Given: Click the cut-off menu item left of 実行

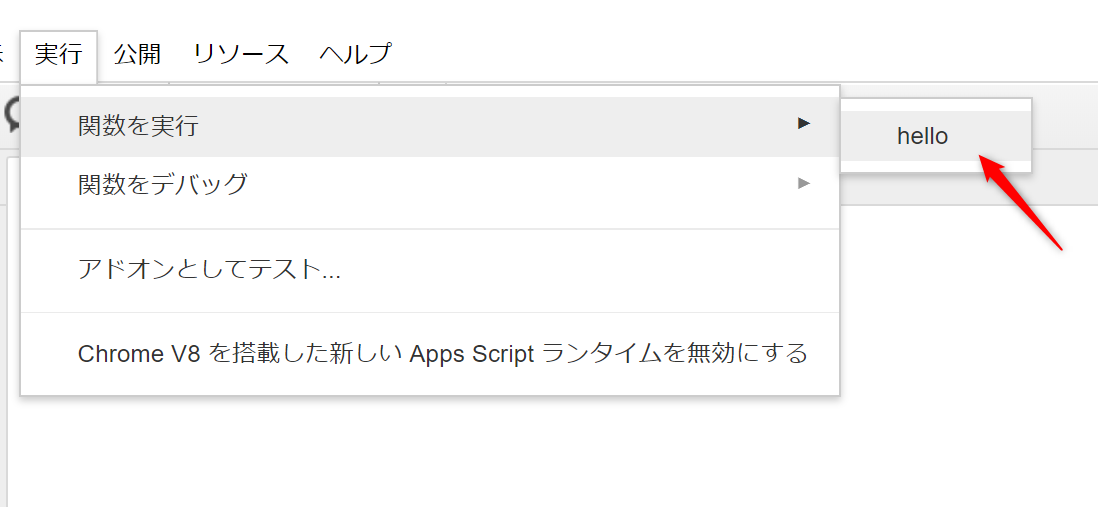Looking at the screenshot, I should [3, 54].
